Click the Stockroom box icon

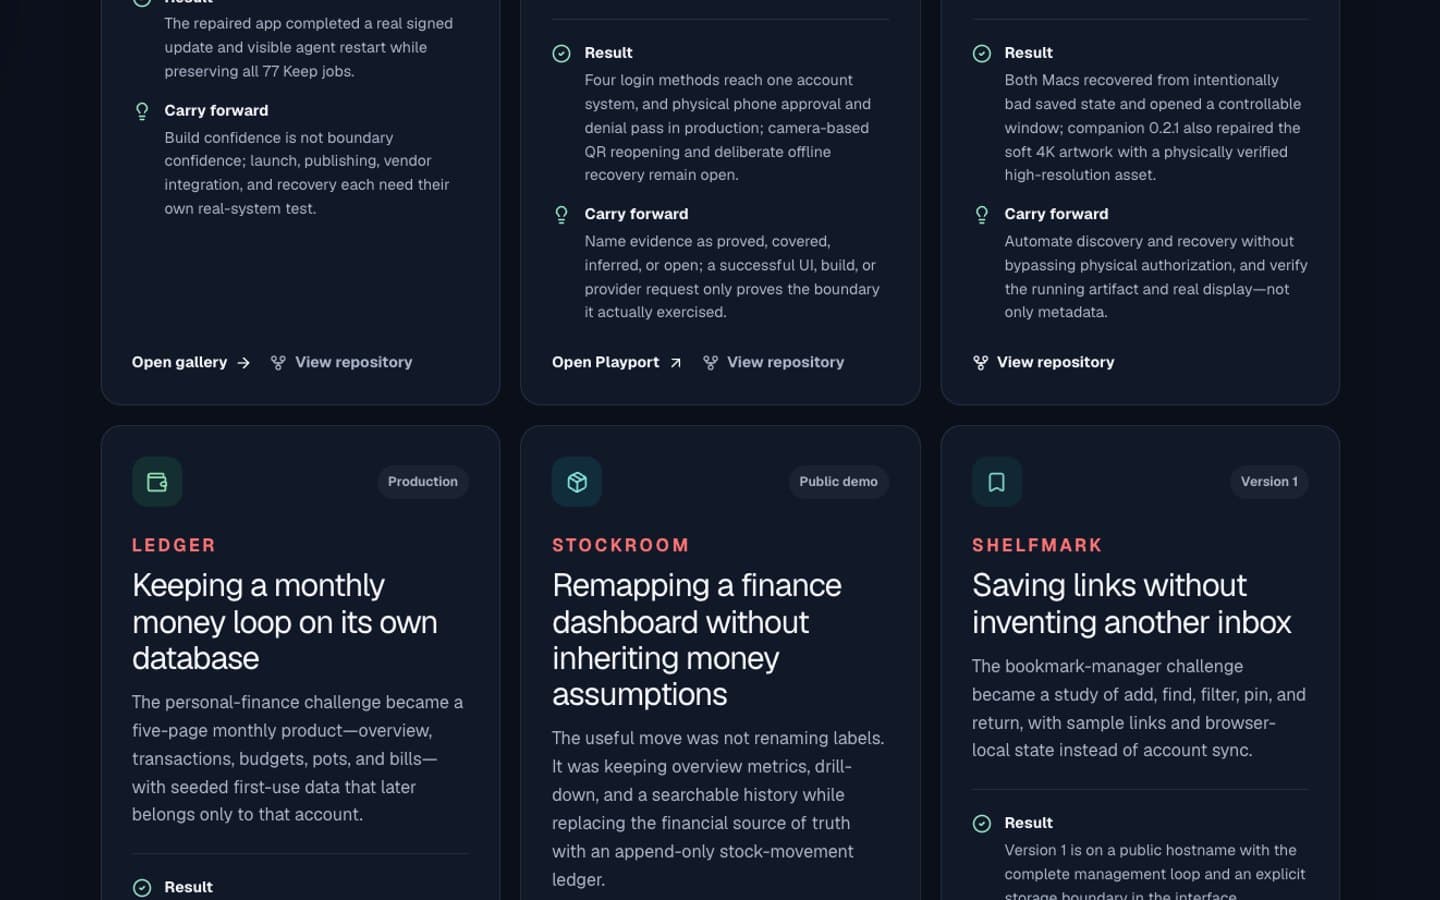(x=577, y=482)
